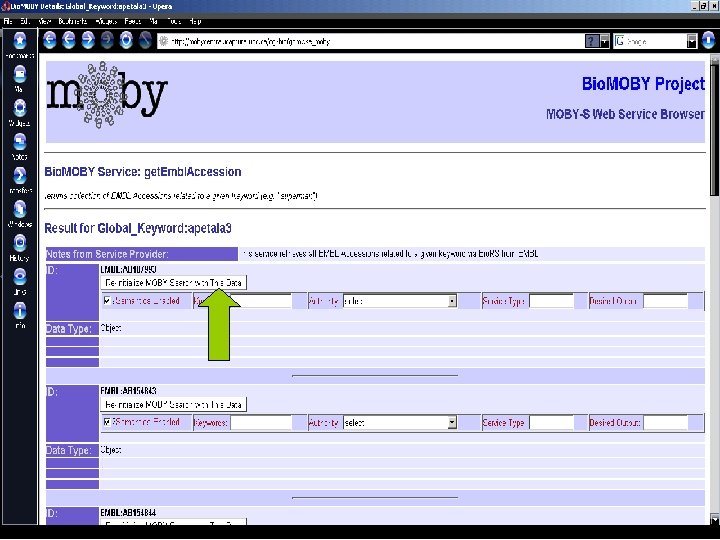The height and width of the screenshot is (540, 720).
Task: Focus Keywords field in the EMBL:AB154843 row
Action: (x=261, y=423)
